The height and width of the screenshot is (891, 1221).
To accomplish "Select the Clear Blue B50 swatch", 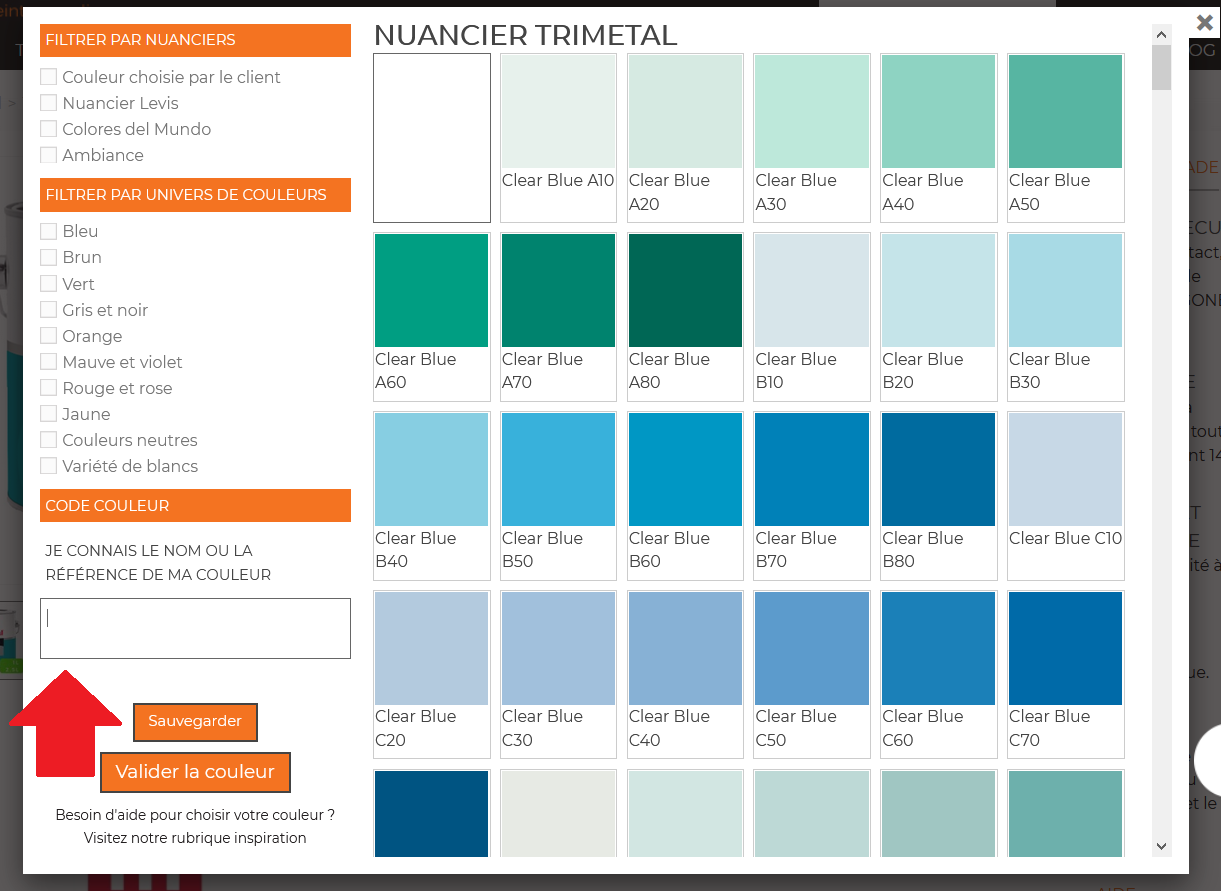I will click(x=558, y=470).
